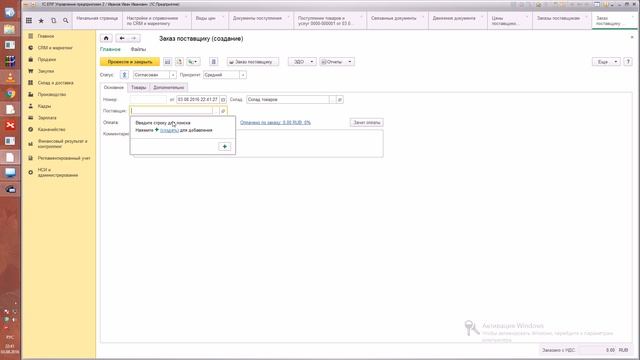640x360 pixels.
Task: Open the sections grid menu icon
Action: pyautogui.click(x=29, y=20)
